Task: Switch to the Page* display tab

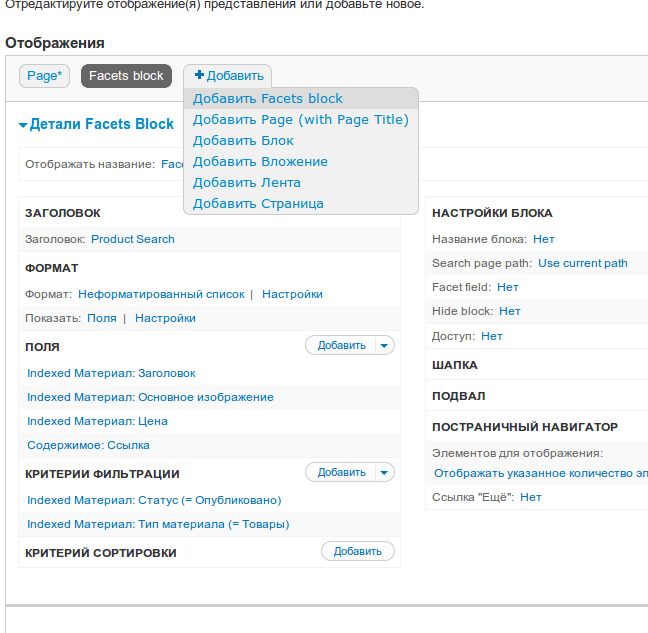Action: click(44, 76)
